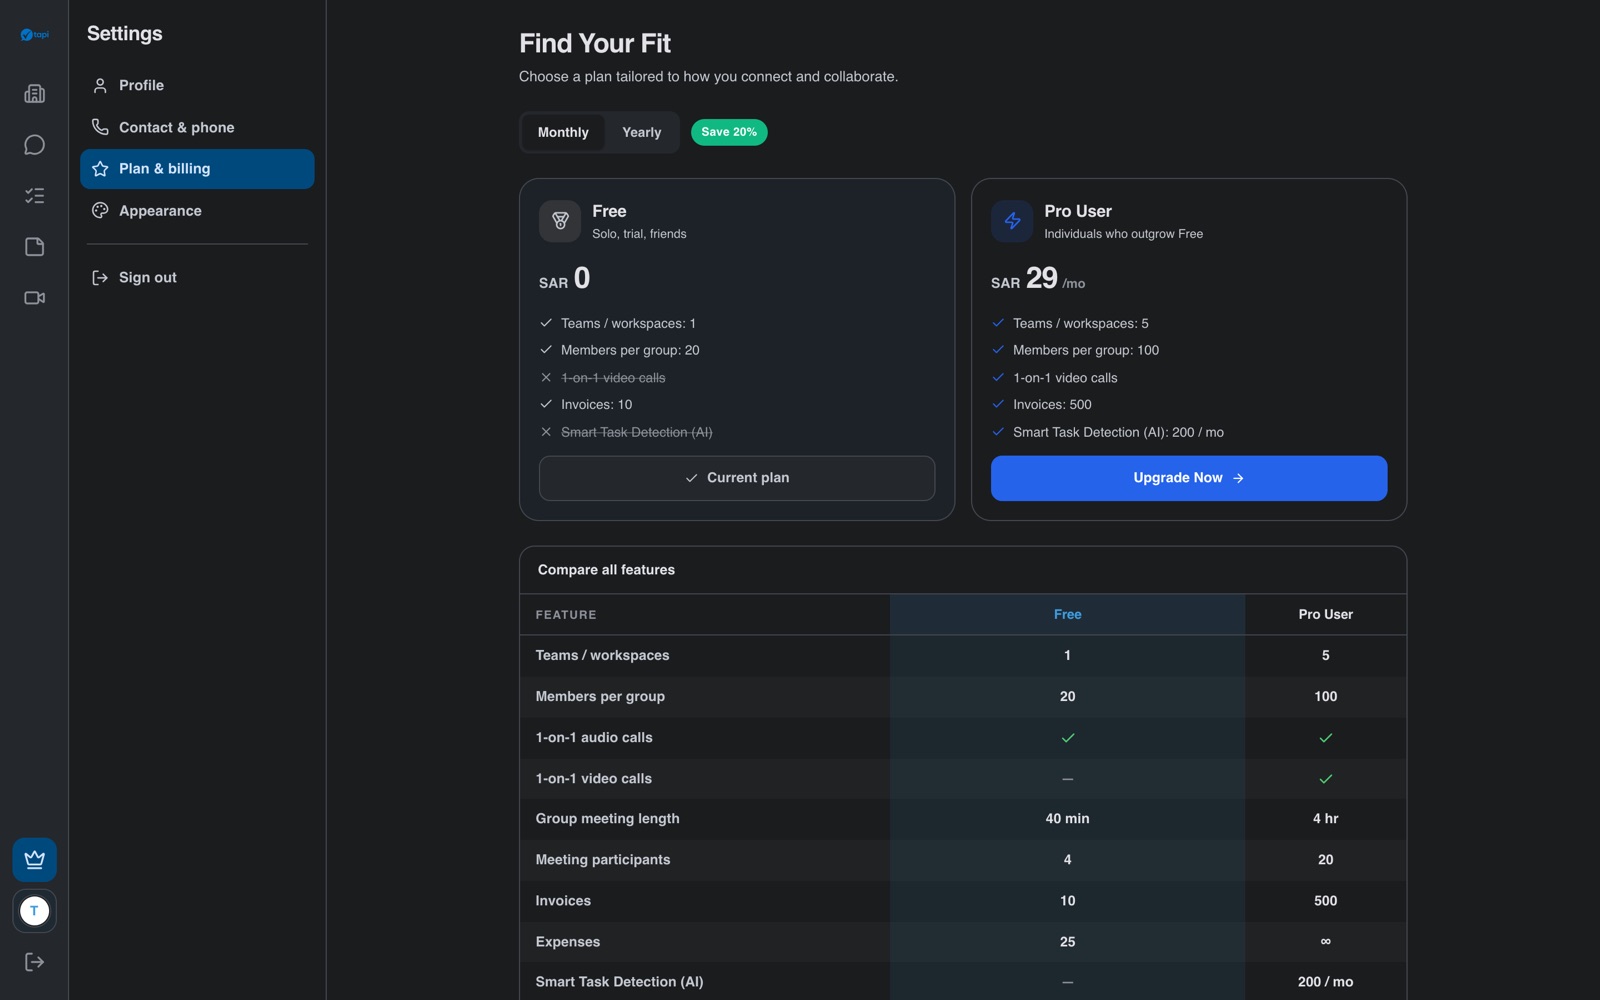
Task: Open the chat bubble icon
Action: pos(34,145)
